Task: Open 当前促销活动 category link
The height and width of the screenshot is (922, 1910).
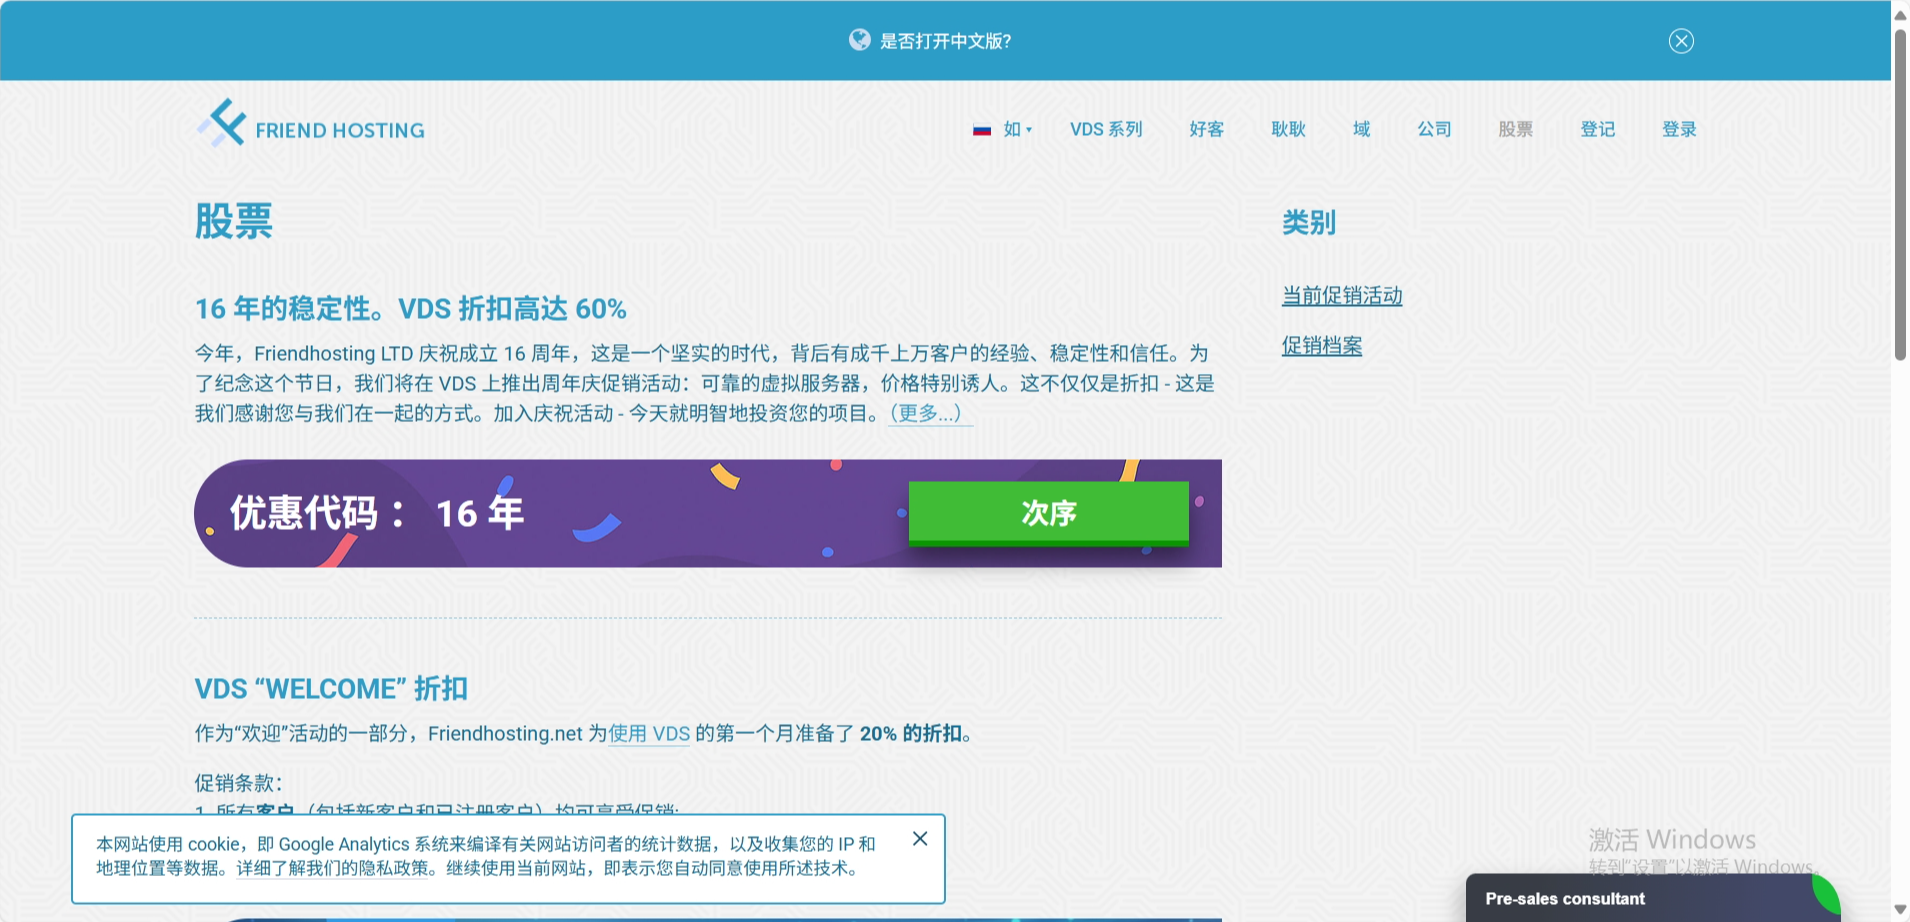Action: click(x=1342, y=296)
